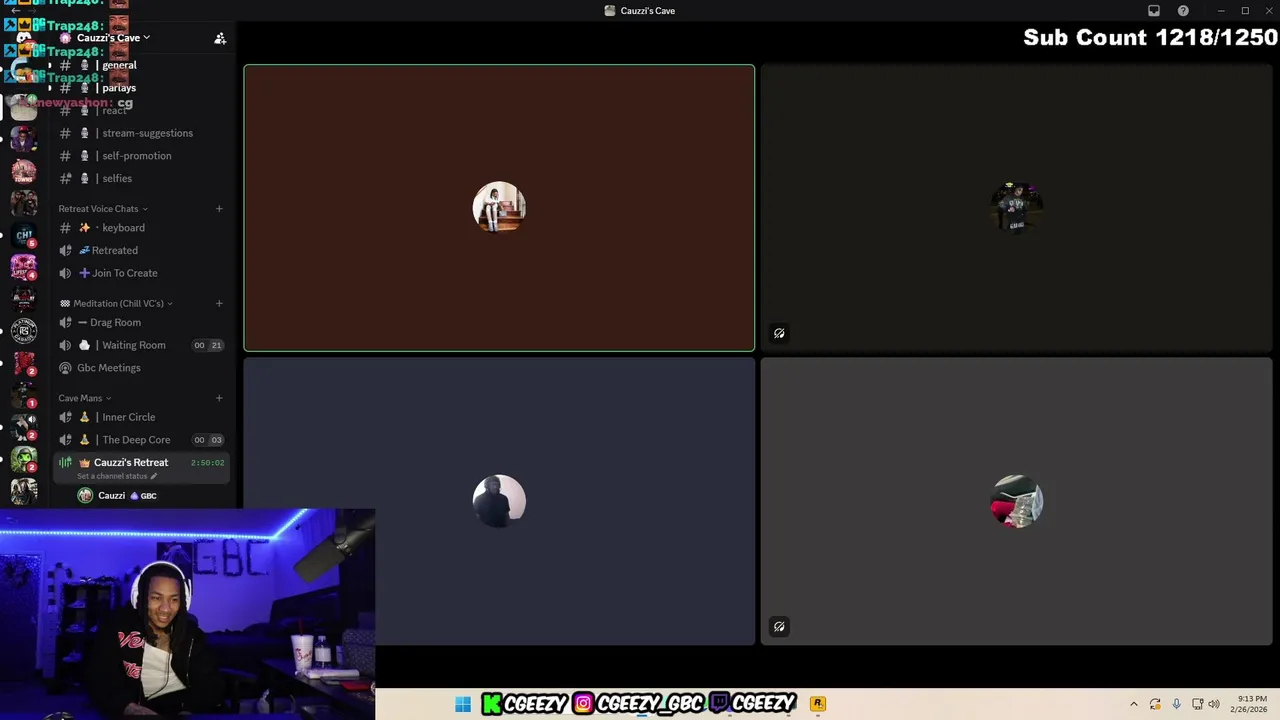Join The Deep Core voice channel
The height and width of the screenshot is (720, 1280).
click(140, 440)
